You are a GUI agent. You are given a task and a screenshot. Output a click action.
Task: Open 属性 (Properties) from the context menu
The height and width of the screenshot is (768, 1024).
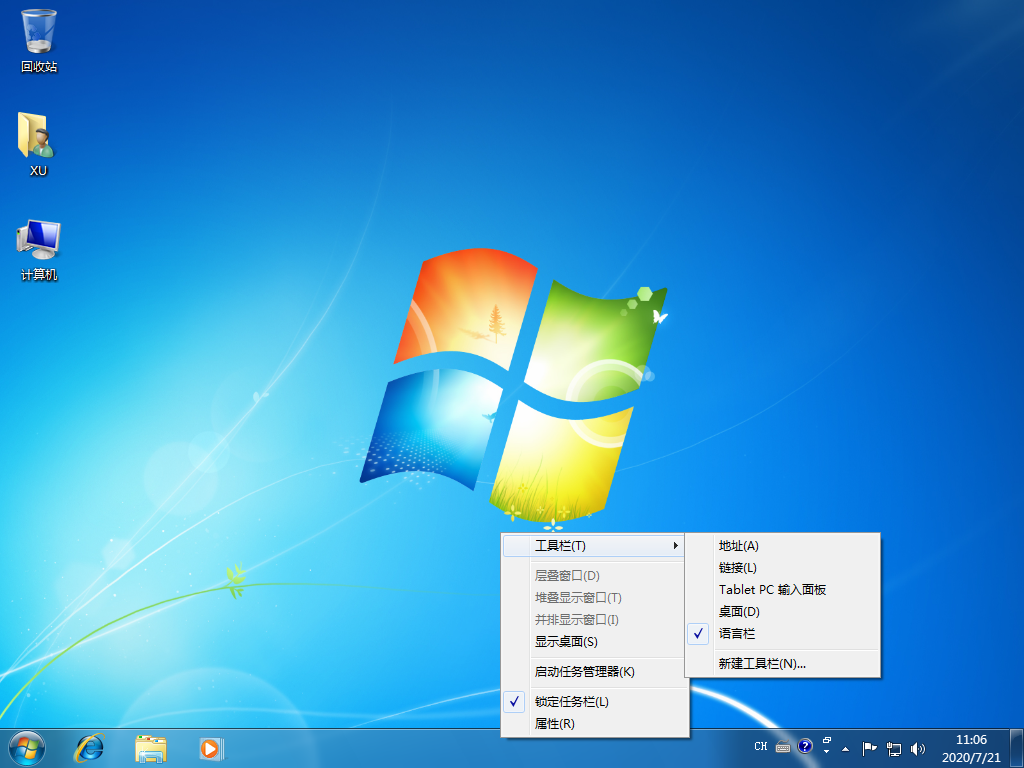click(555, 724)
